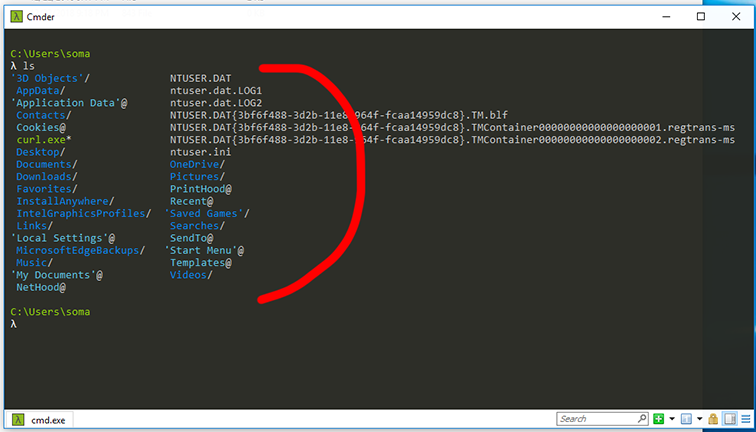Image resolution: width=756 pixels, height=432 pixels.
Task: Click the Videos folder entry
Action: click(191, 275)
